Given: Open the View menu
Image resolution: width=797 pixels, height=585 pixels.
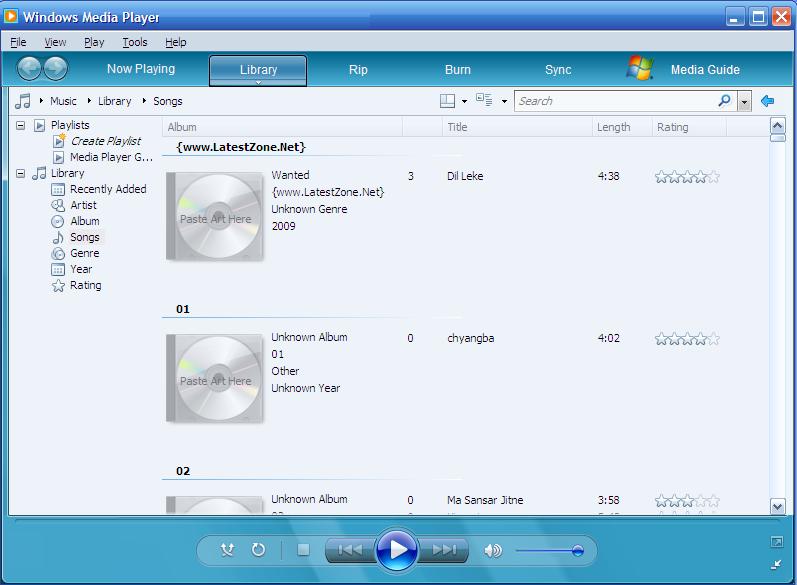Looking at the screenshot, I should point(55,42).
